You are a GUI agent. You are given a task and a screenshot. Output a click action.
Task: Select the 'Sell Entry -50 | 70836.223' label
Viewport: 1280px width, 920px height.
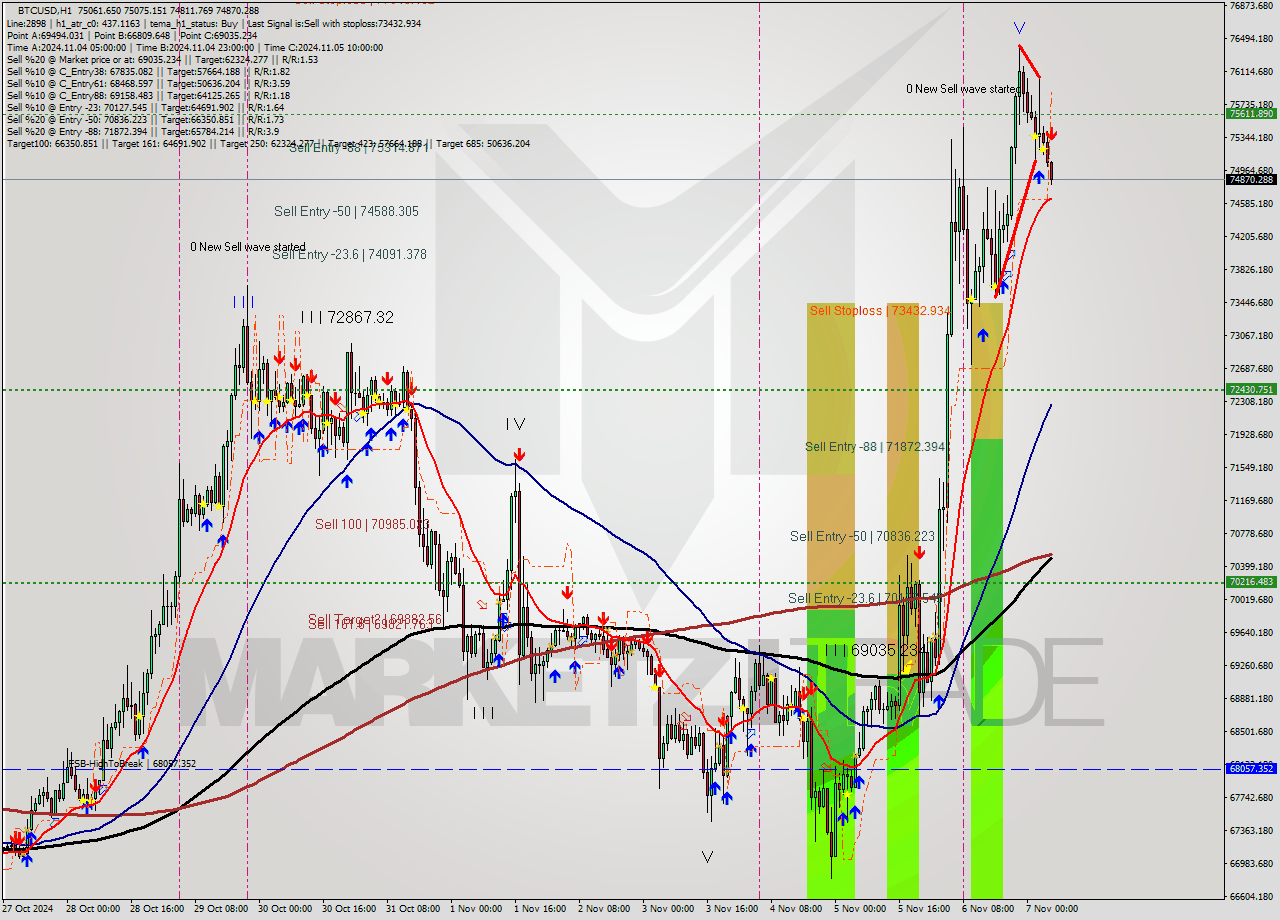[862, 536]
